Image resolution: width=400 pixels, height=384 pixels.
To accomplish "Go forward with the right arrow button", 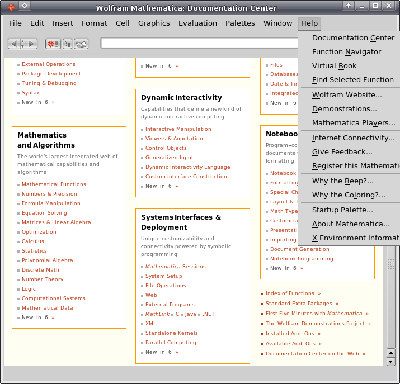I will point(32,44).
